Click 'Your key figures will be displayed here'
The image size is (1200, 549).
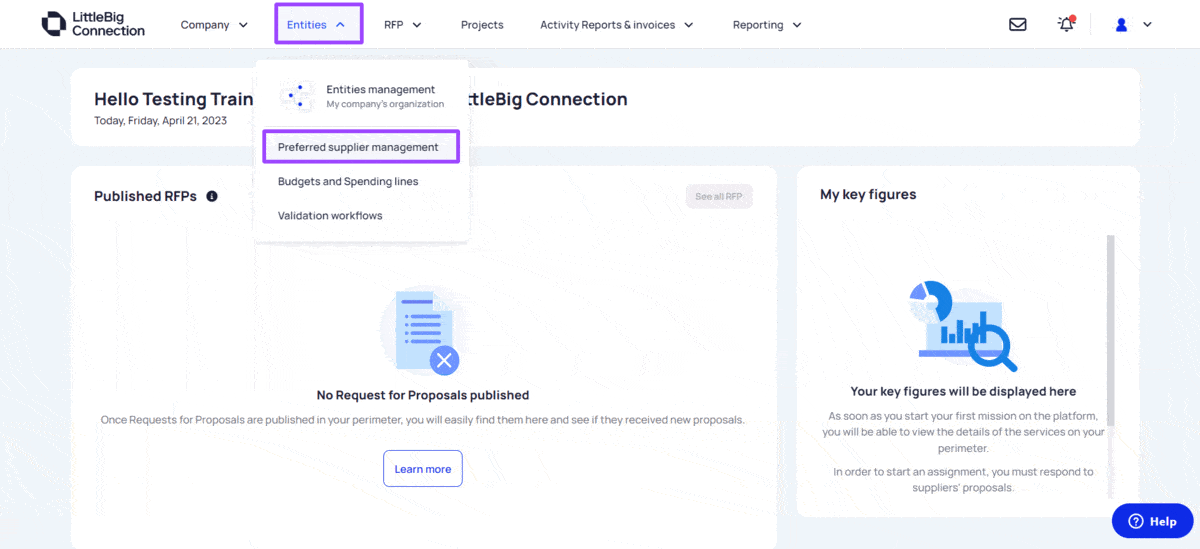coord(963,391)
